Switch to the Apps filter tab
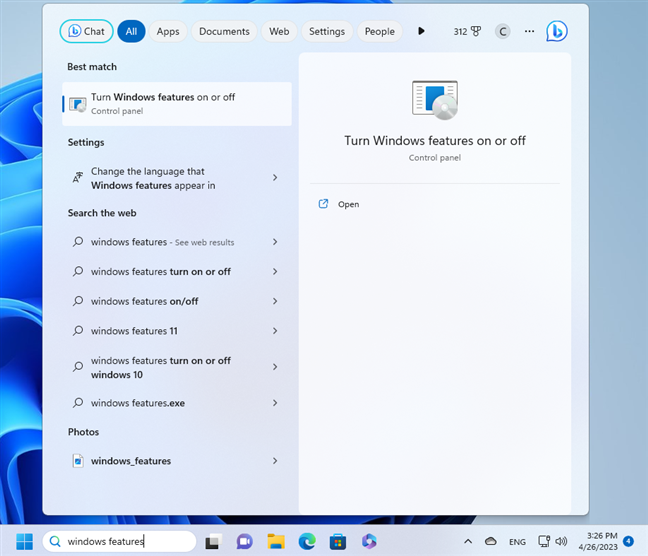 point(168,31)
